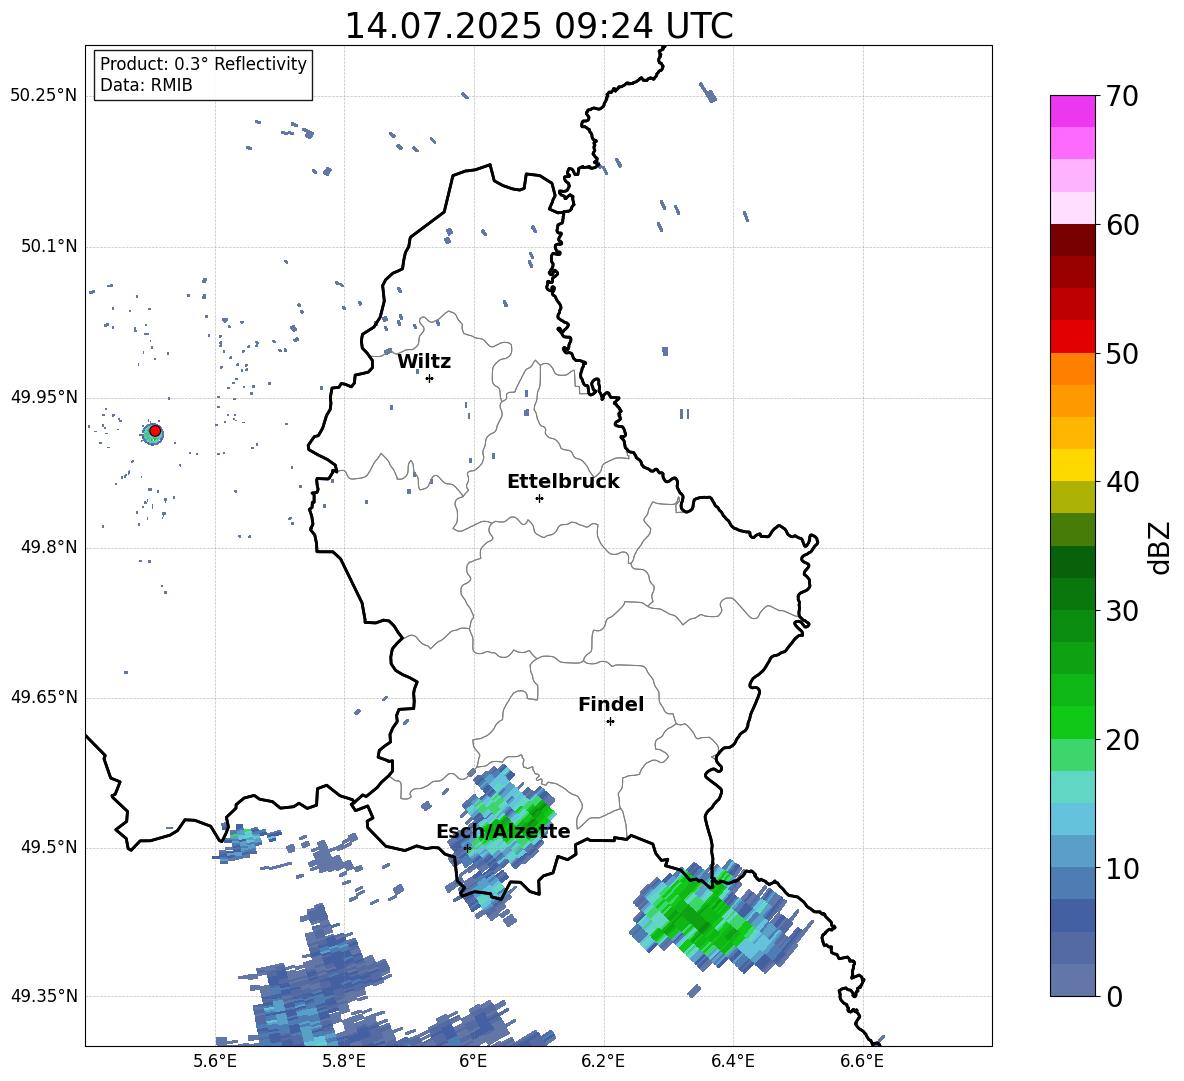This screenshot has height=1081, width=1184.
Task: Click the title '14.07.2025 09:24 UTC'
Action: (x=538, y=26)
